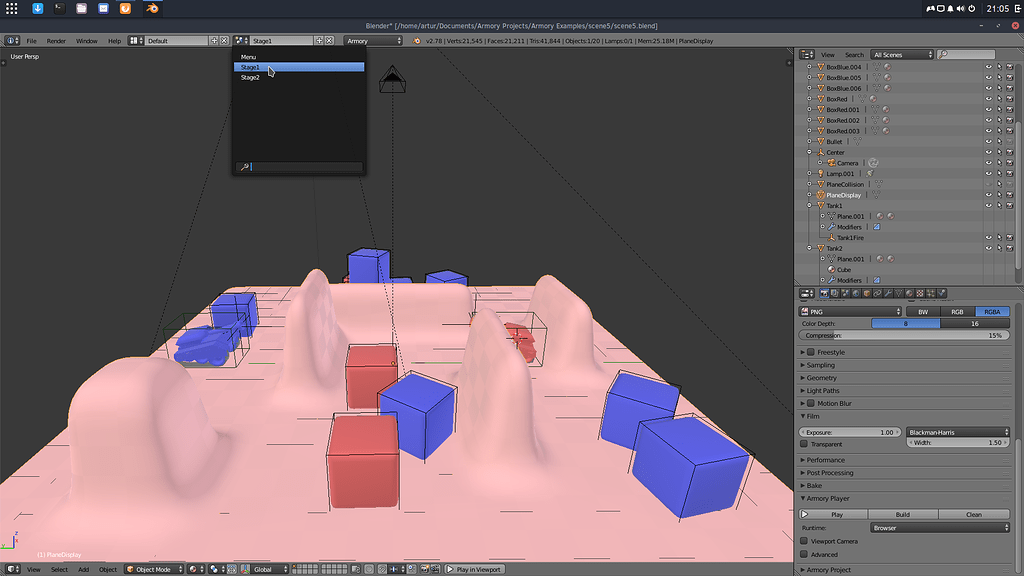Toggle renderability camera icon for Bullet
This screenshot has height=576, width=1024.
(1011, 141)
